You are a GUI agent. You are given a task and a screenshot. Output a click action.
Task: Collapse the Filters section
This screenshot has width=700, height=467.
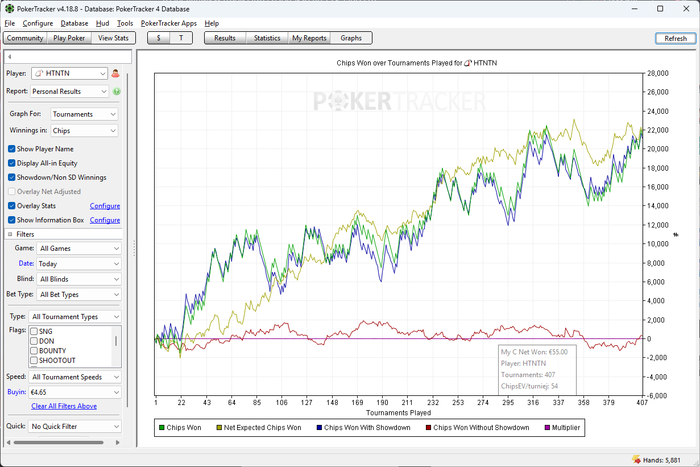[12, 234]
